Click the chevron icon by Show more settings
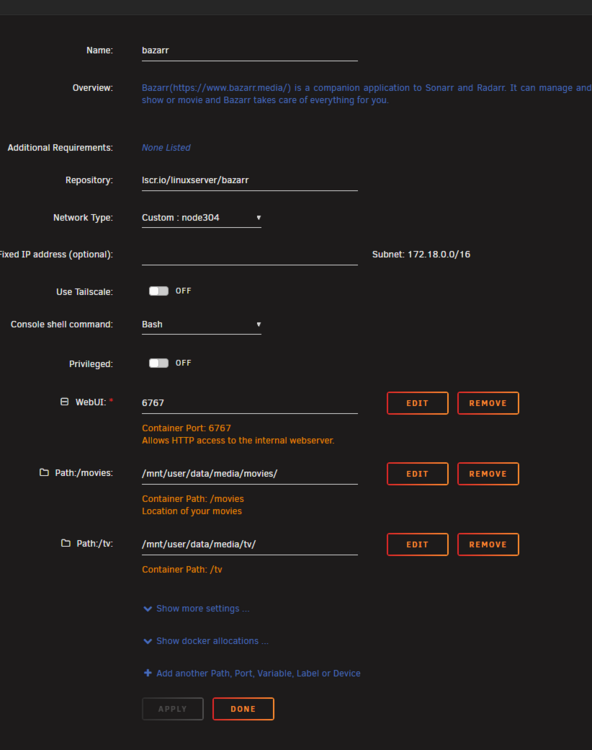This screenshot has height=750, width=592. pos(148,608)
